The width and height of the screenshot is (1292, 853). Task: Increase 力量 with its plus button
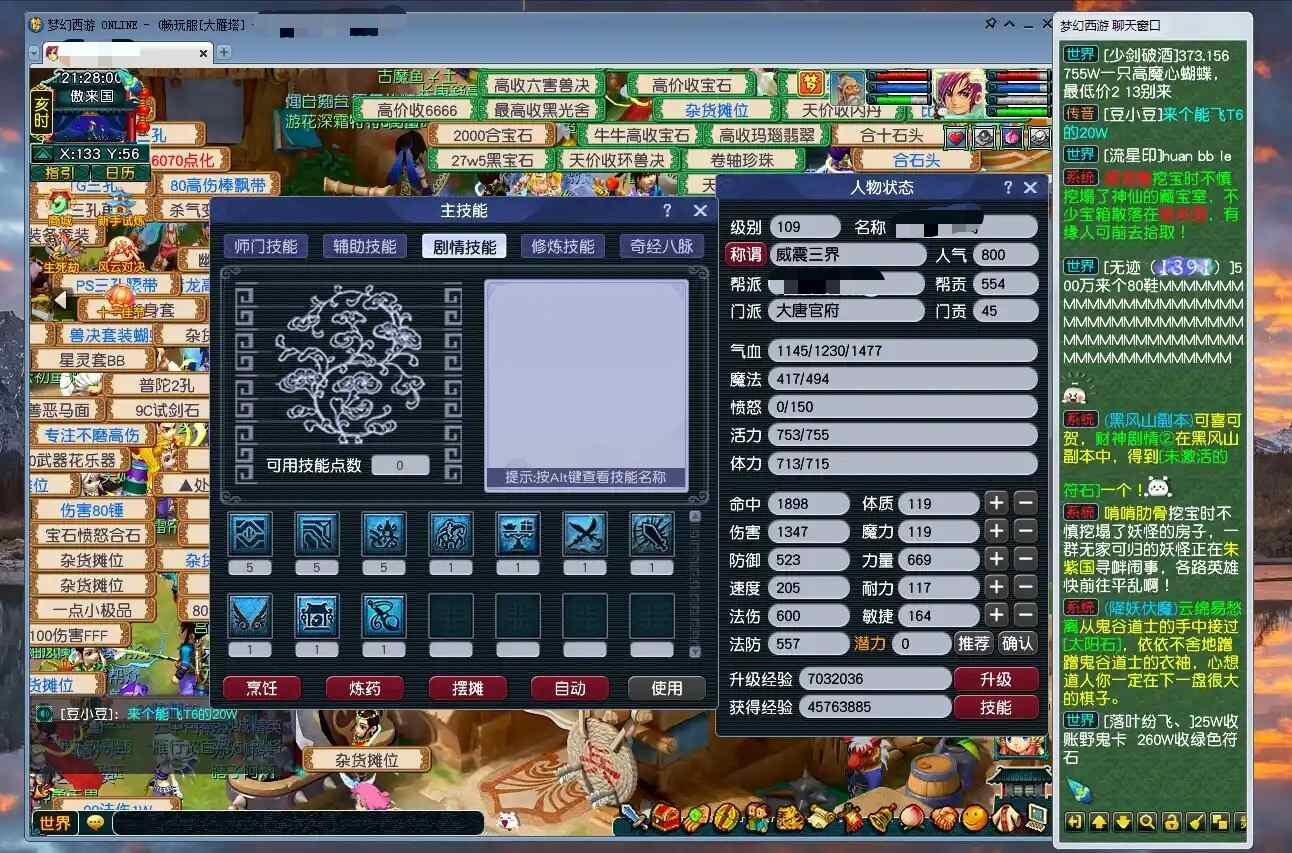coord(996,559)
